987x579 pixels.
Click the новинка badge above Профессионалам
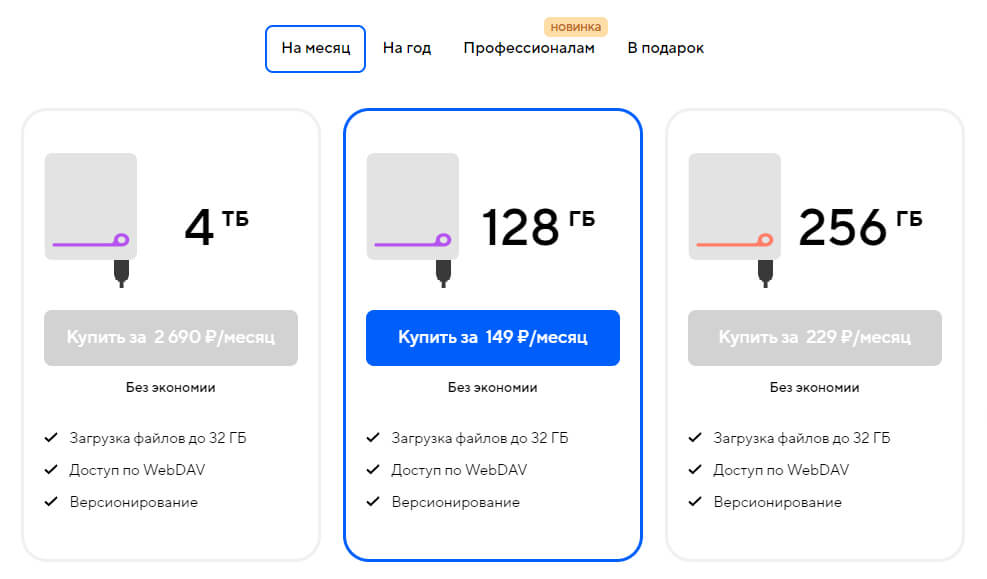click(575, 25)
